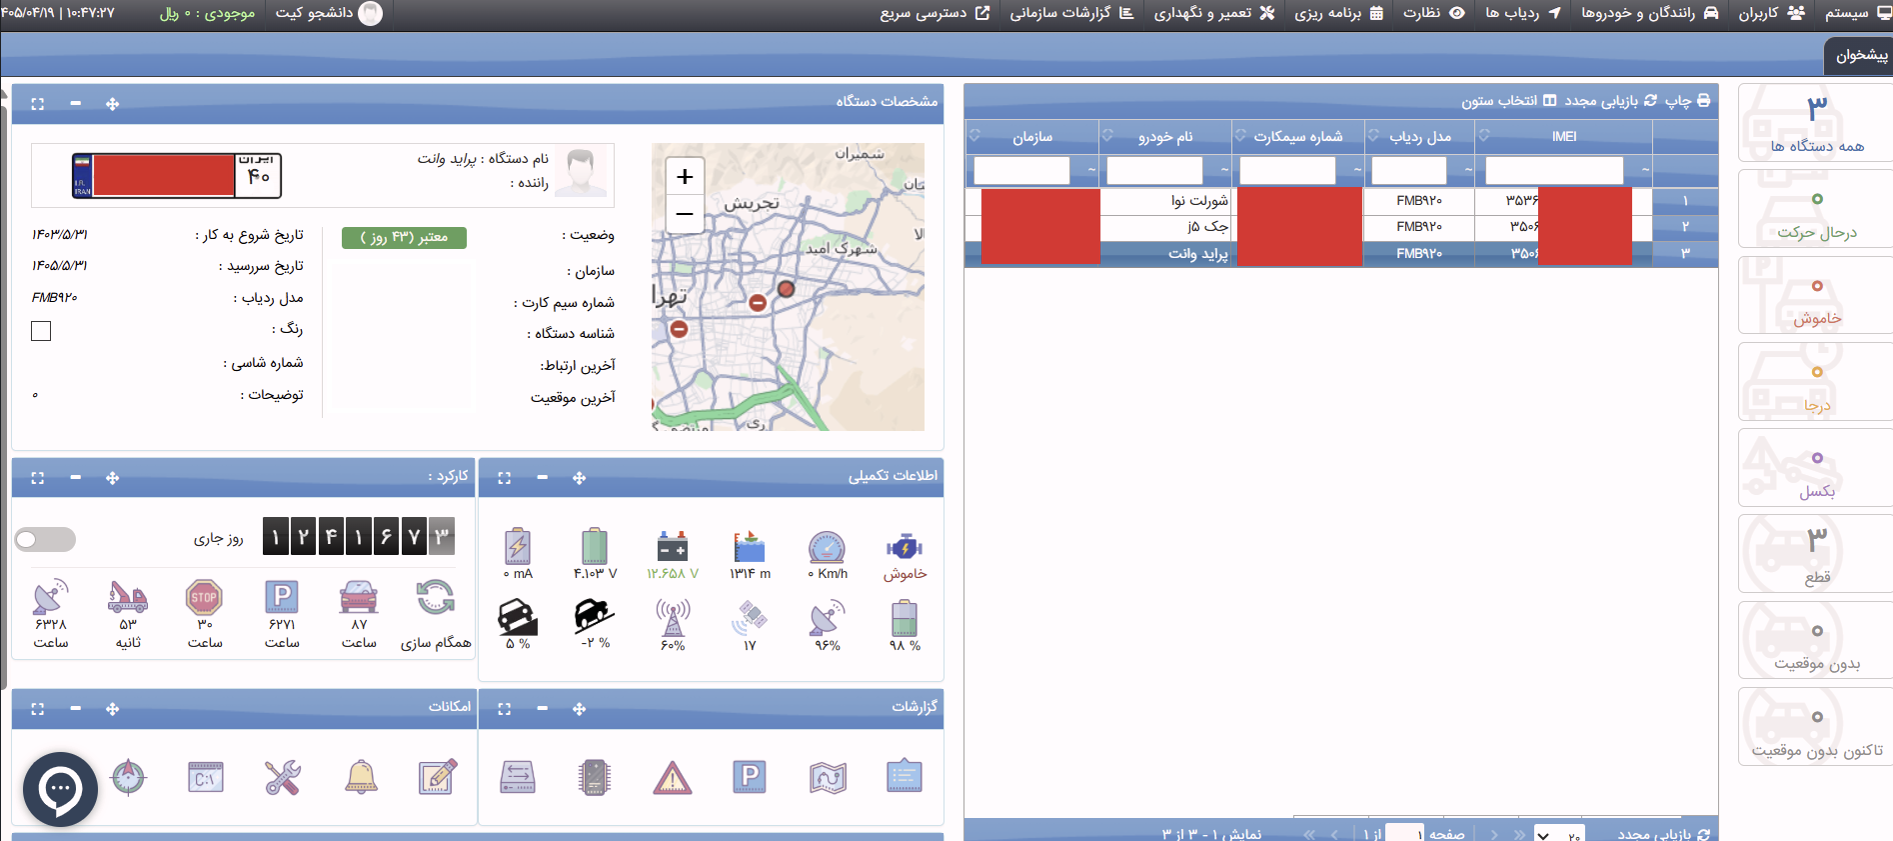Click the tow truck usage icon
The width and height of the screenshot is (1893, 841).
(x=128, y=598)
